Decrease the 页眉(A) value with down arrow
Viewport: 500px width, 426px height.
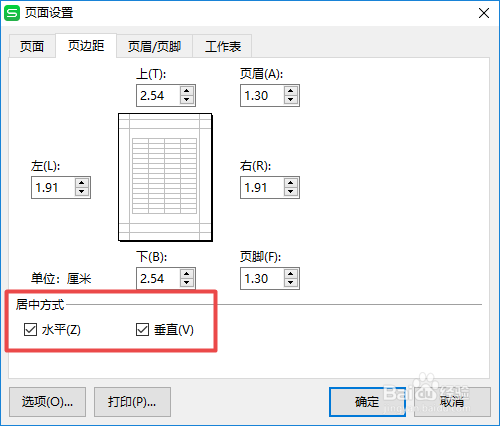coord(291,100)
